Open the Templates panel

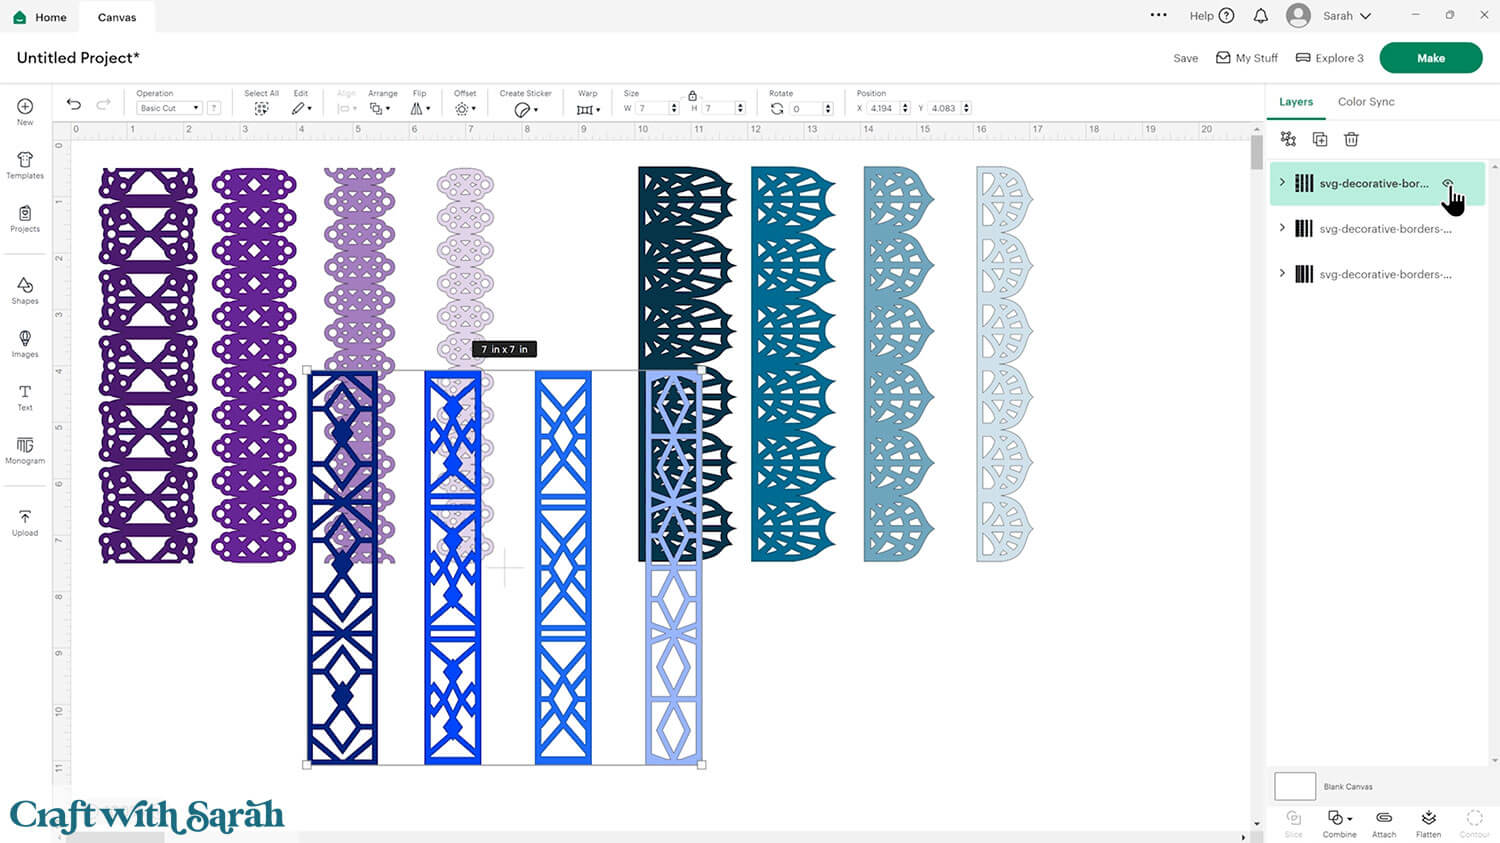[25, 165]
